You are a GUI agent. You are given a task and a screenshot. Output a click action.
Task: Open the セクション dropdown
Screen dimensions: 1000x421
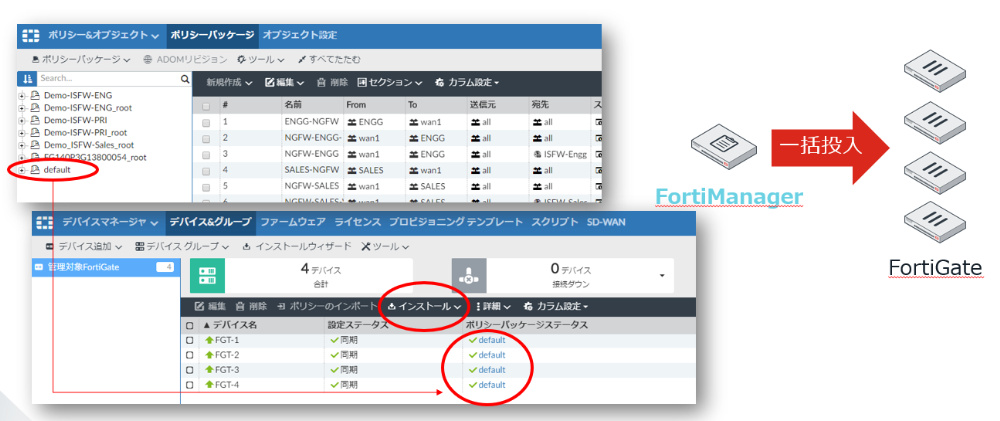click(x=390, y=83)
